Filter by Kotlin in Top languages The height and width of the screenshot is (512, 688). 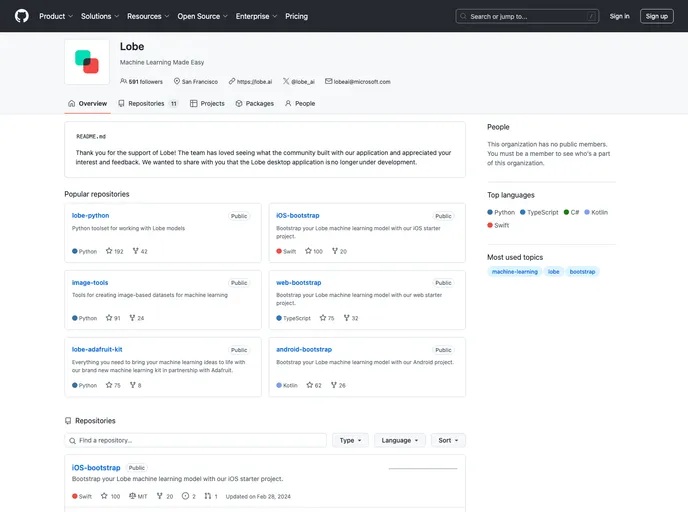[x=596, y=212]
